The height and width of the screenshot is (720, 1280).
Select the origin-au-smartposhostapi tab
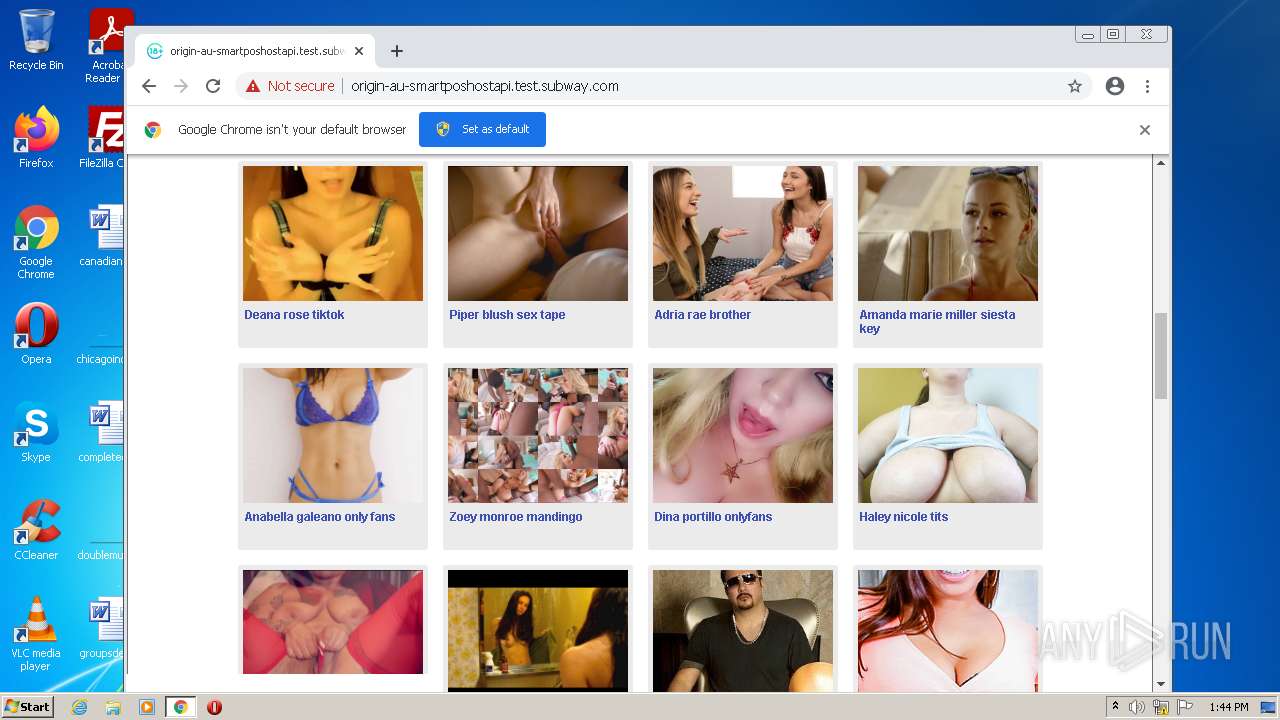click(x=255, y=51)
